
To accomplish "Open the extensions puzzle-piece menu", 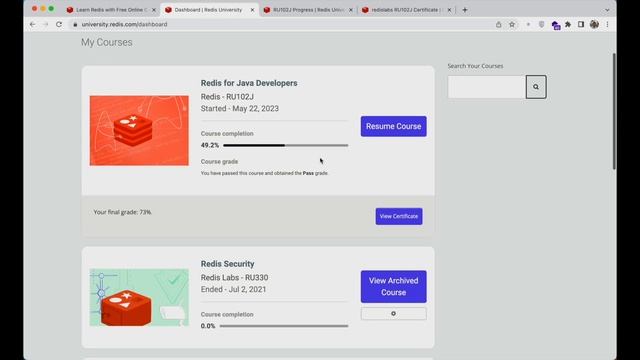I will click(568, 24).
